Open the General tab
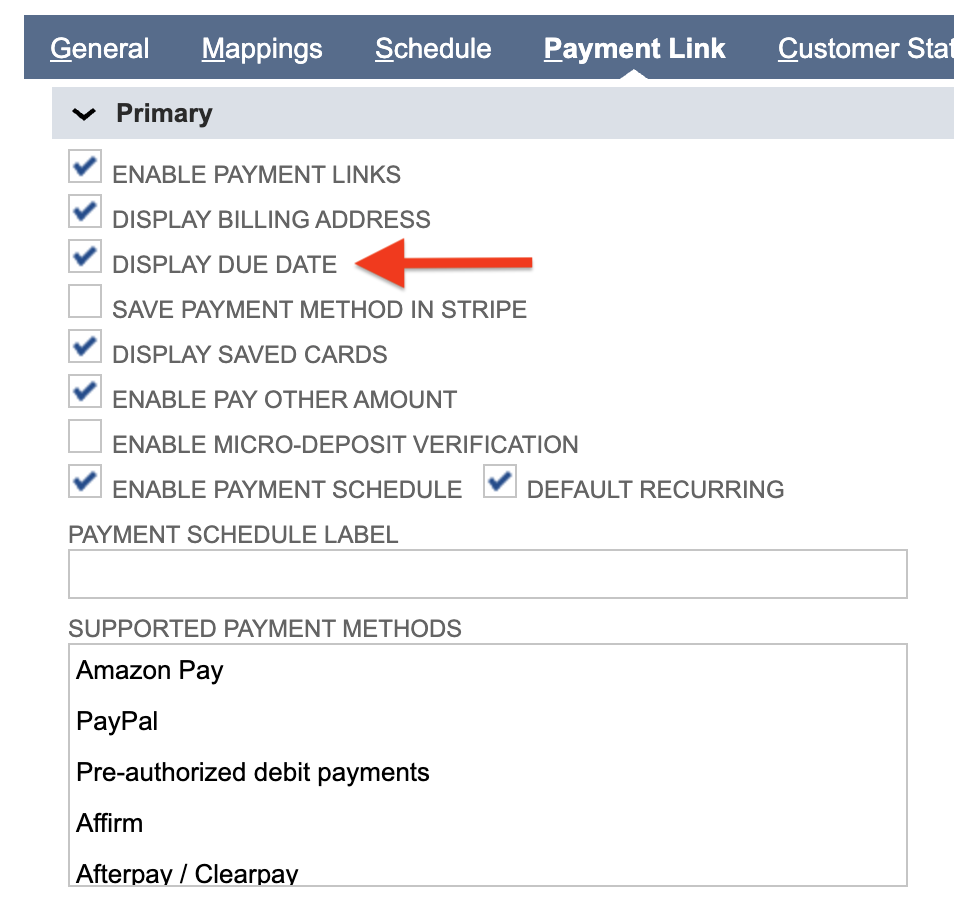The width and height of the screenshot is (954, 910). pyautogui.click(x=99, y=49)
